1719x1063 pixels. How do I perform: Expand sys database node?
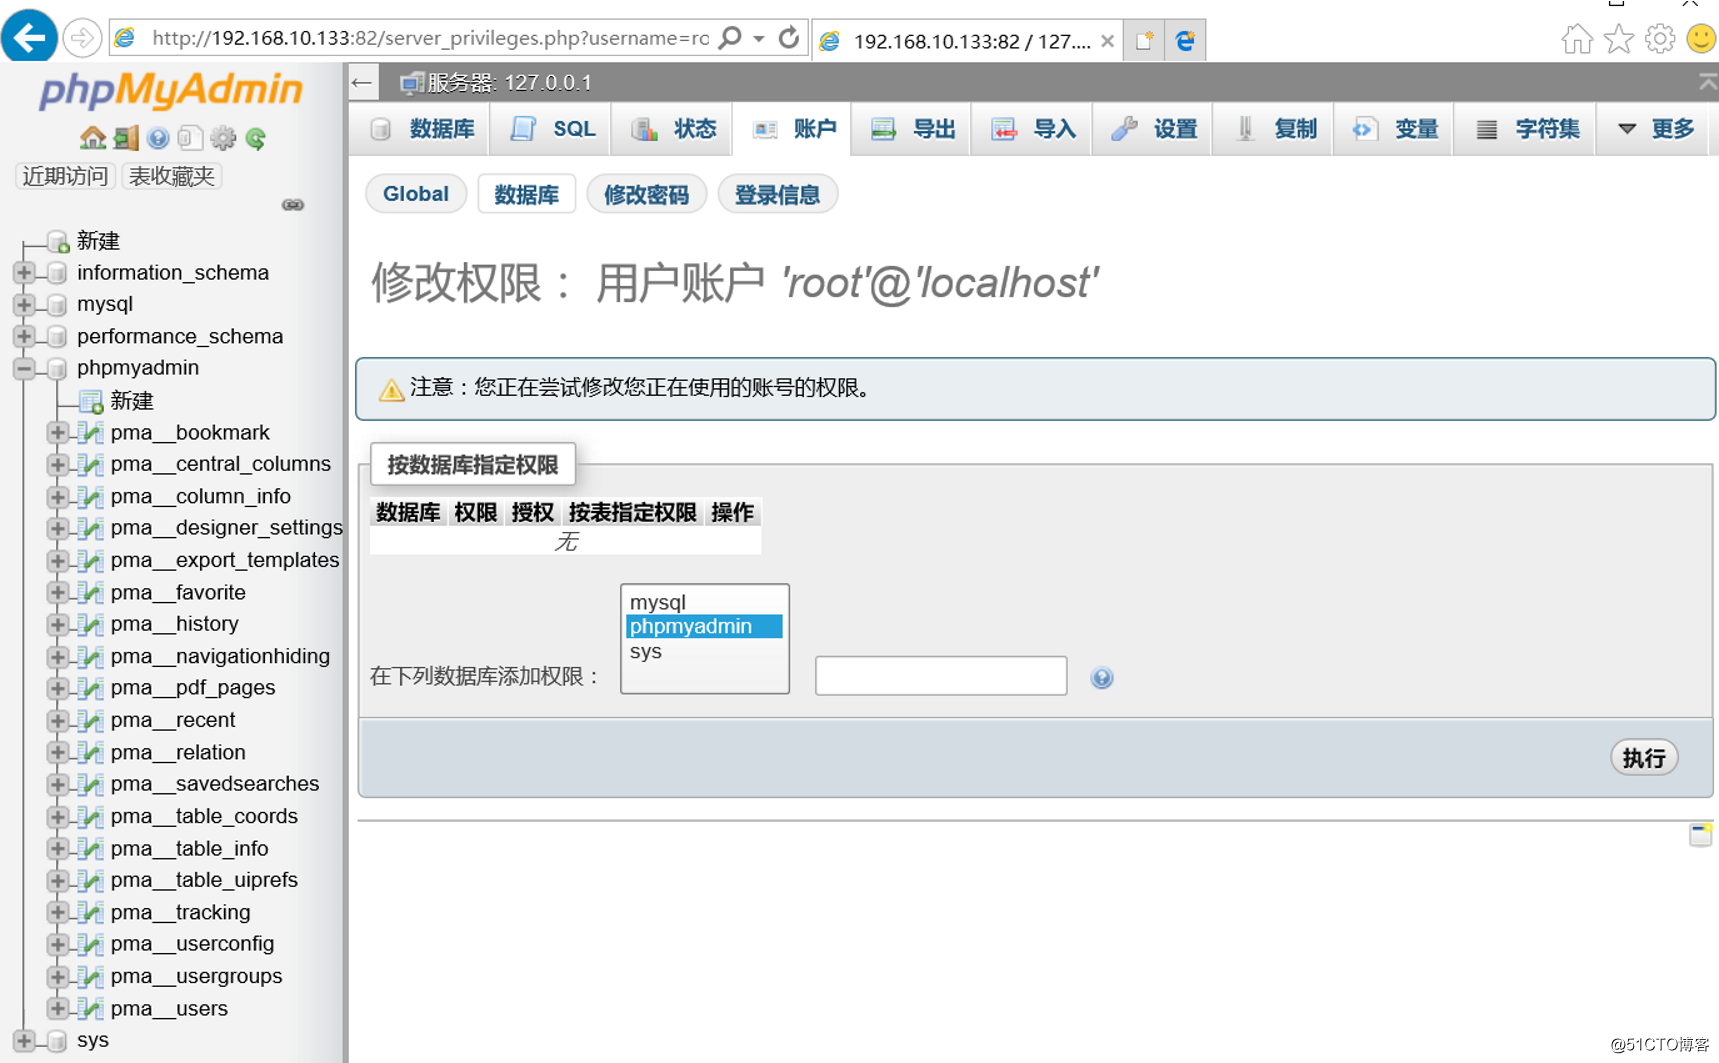coord(24,1040)
